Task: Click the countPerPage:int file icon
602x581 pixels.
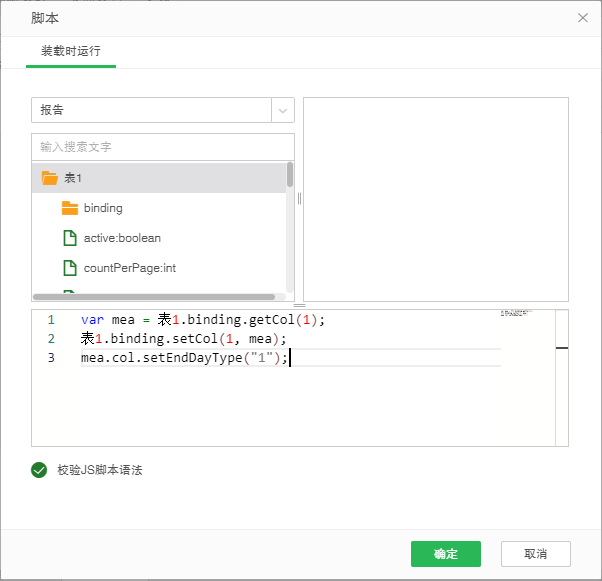Action: [69, 268]
